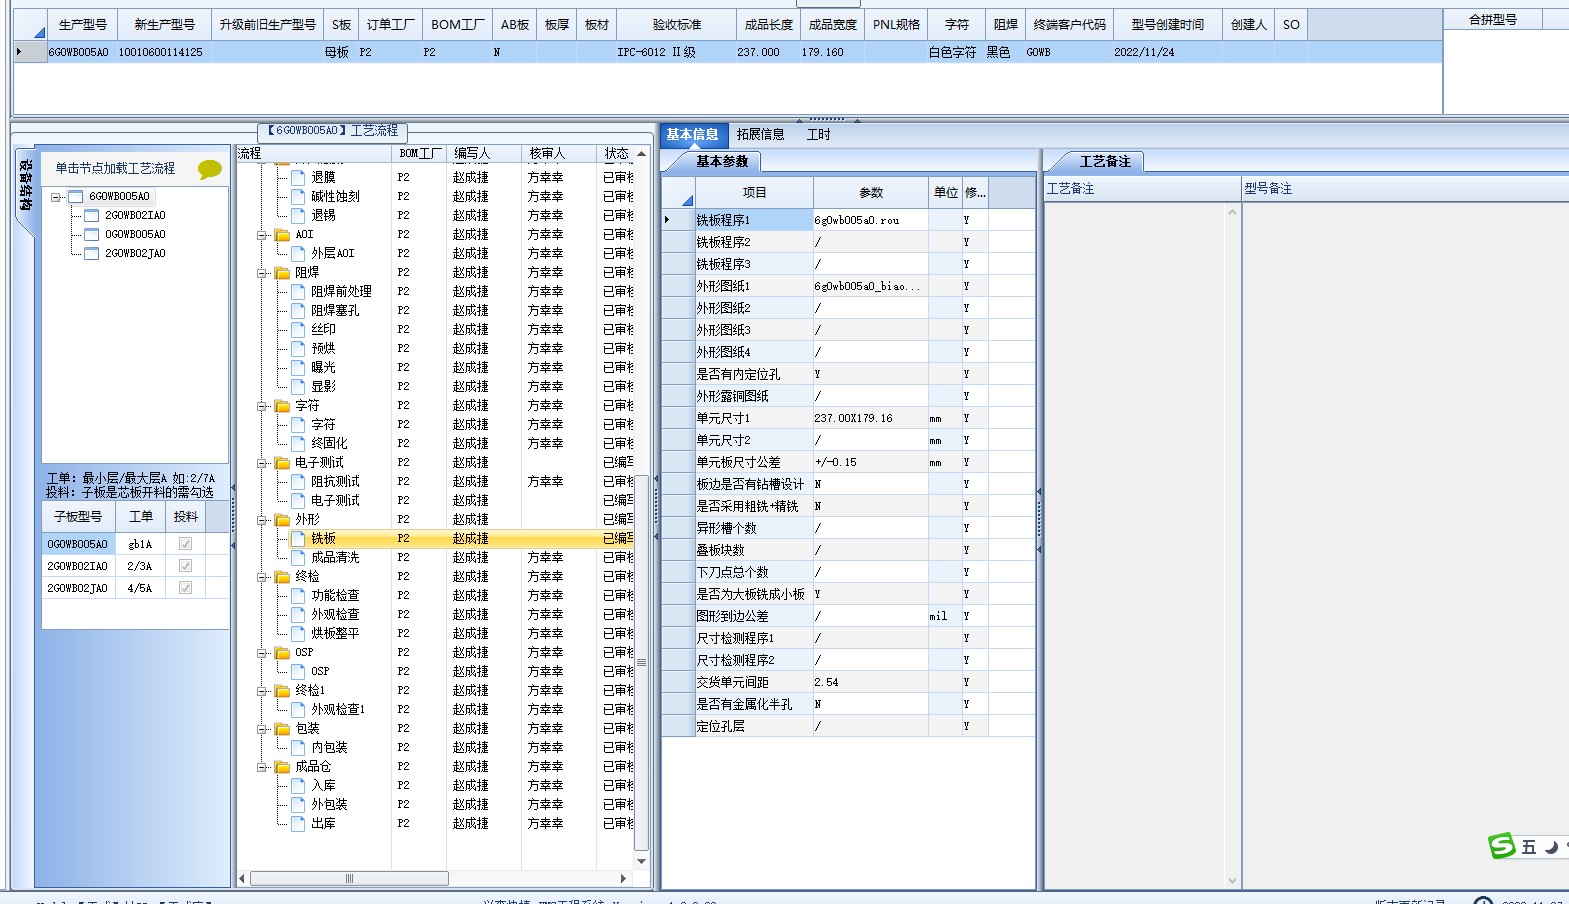Click the document icon beside 阻抗测试
This screenshot has height=904, width=1569.
click(298, 481)
